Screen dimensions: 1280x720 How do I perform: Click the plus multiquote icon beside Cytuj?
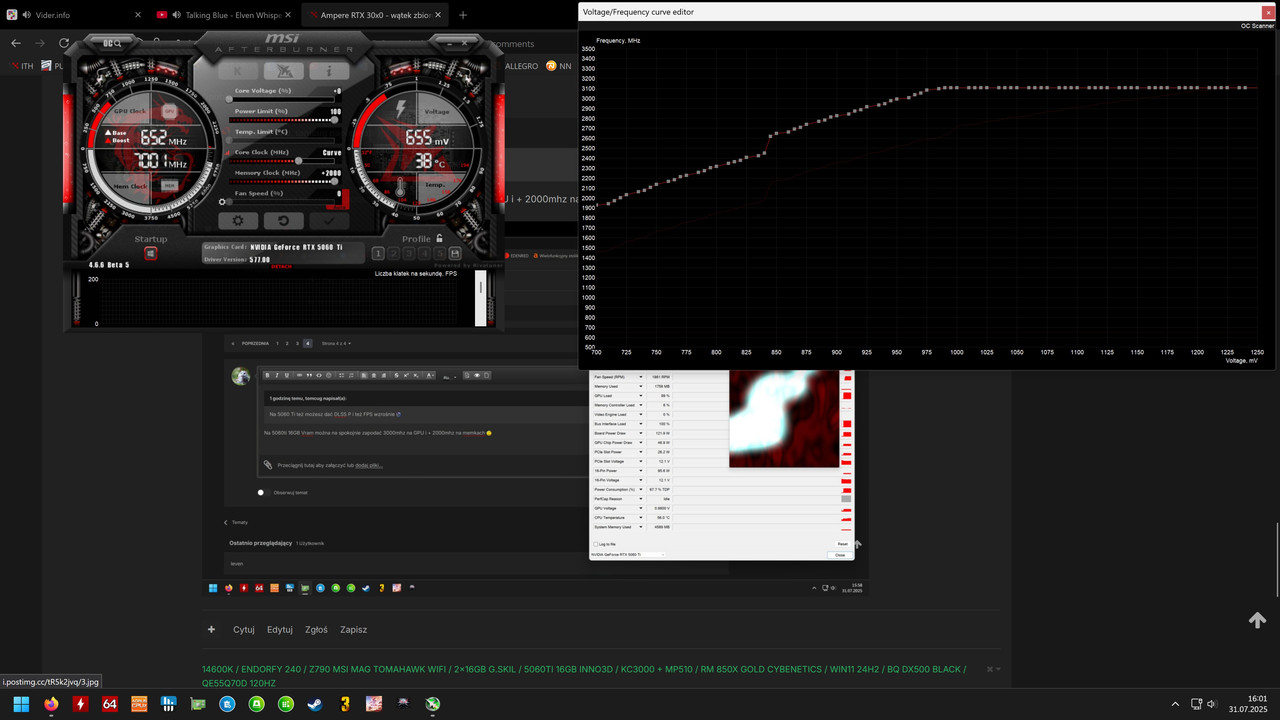pos(211,630)
